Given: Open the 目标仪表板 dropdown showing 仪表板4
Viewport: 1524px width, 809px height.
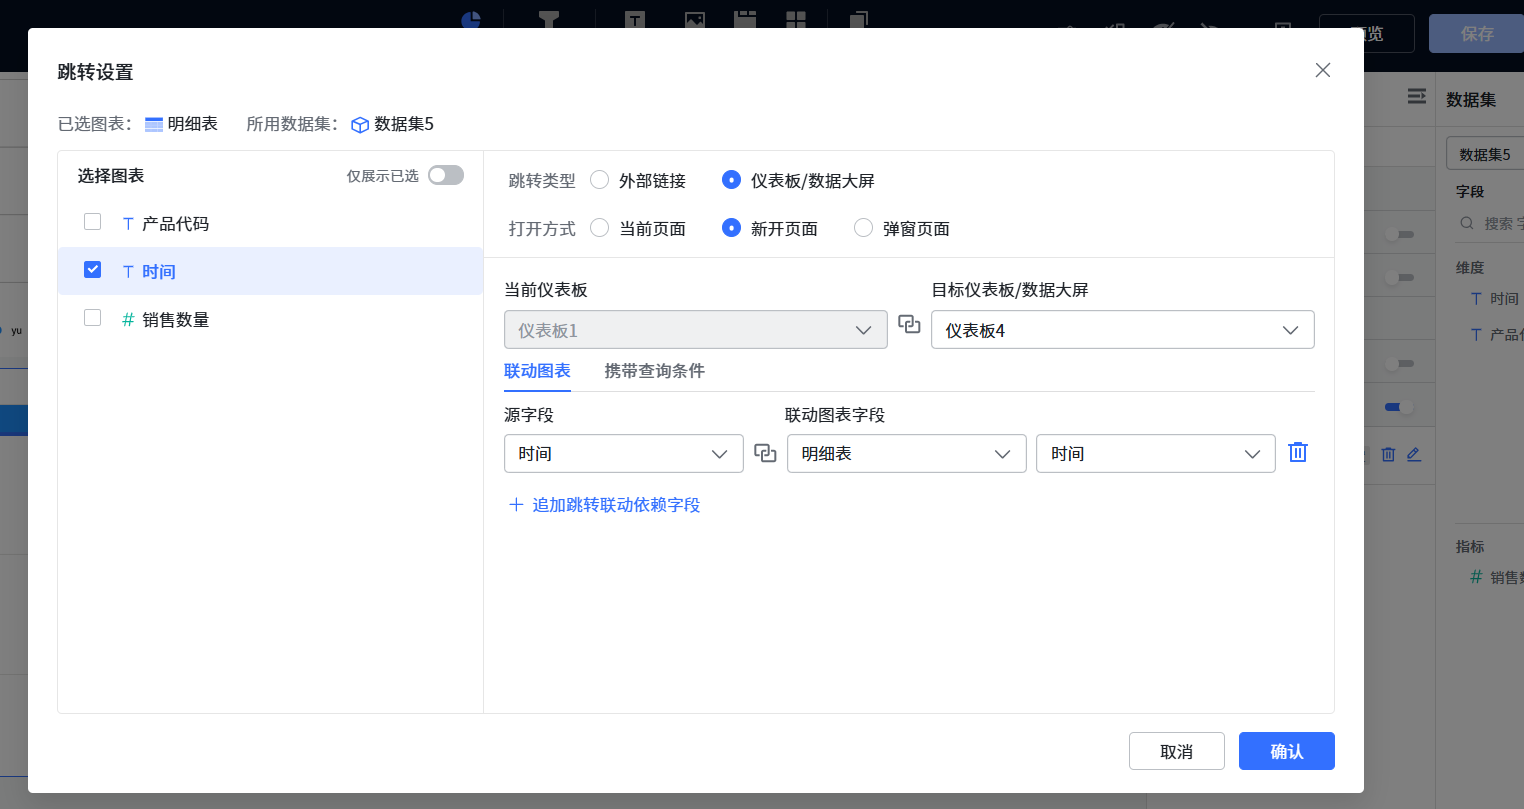Looking at the screenshot, I should (x=1122, y=330).
